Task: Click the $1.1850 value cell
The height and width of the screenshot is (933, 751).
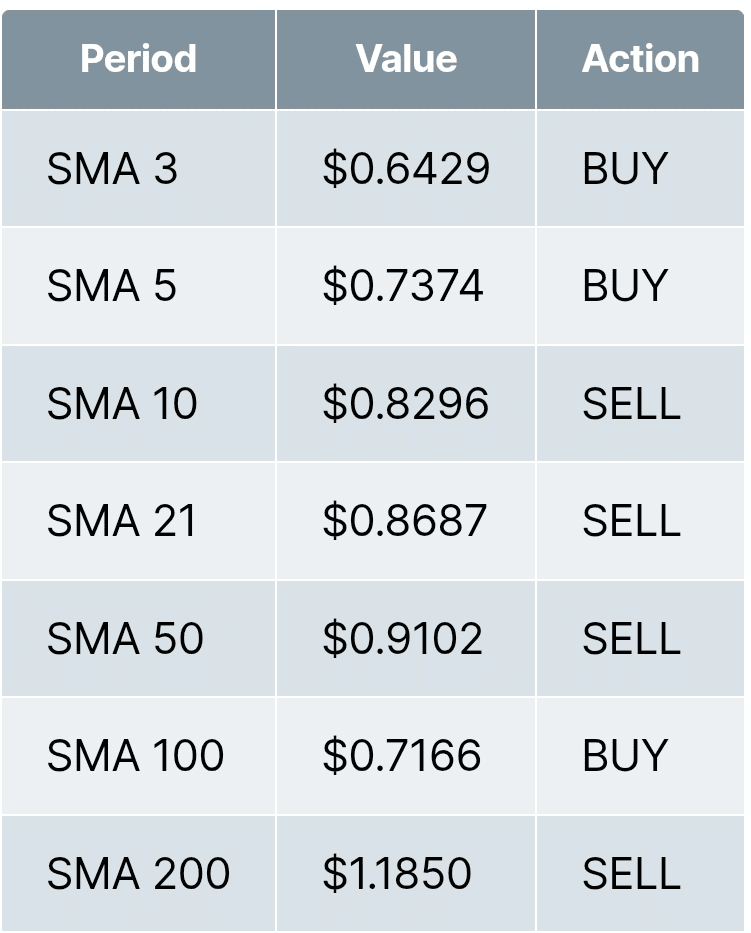Action: pyautogui.click(x=397, y=873)
